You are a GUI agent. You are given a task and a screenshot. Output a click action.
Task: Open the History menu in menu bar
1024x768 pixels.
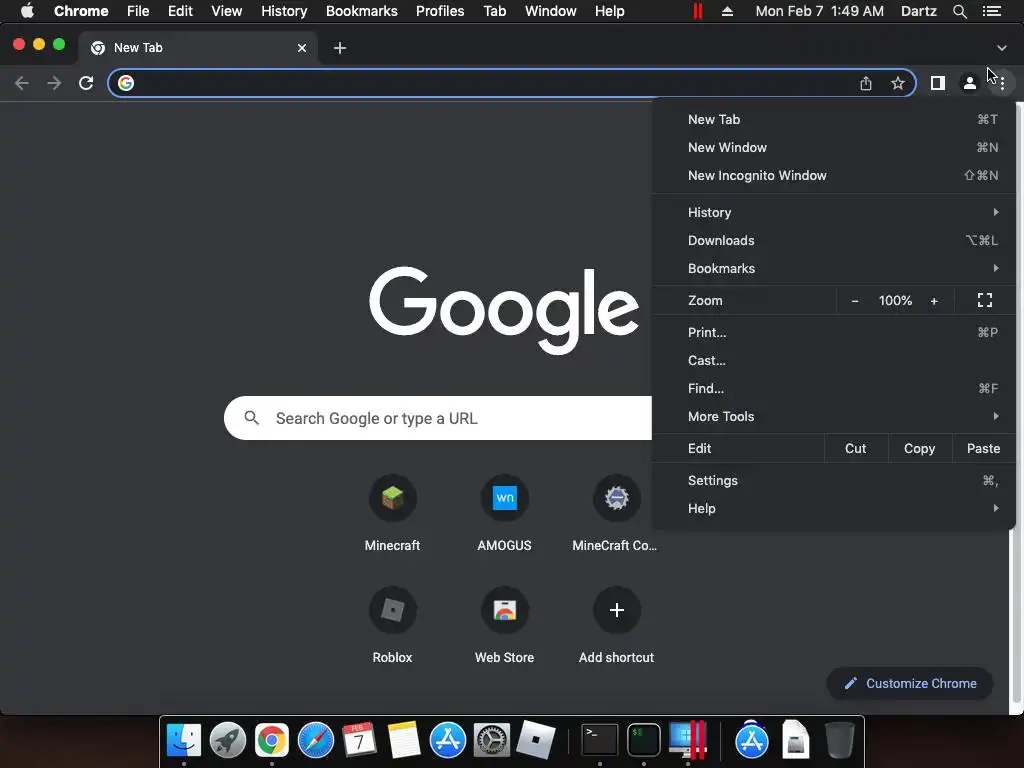(284, 11)
